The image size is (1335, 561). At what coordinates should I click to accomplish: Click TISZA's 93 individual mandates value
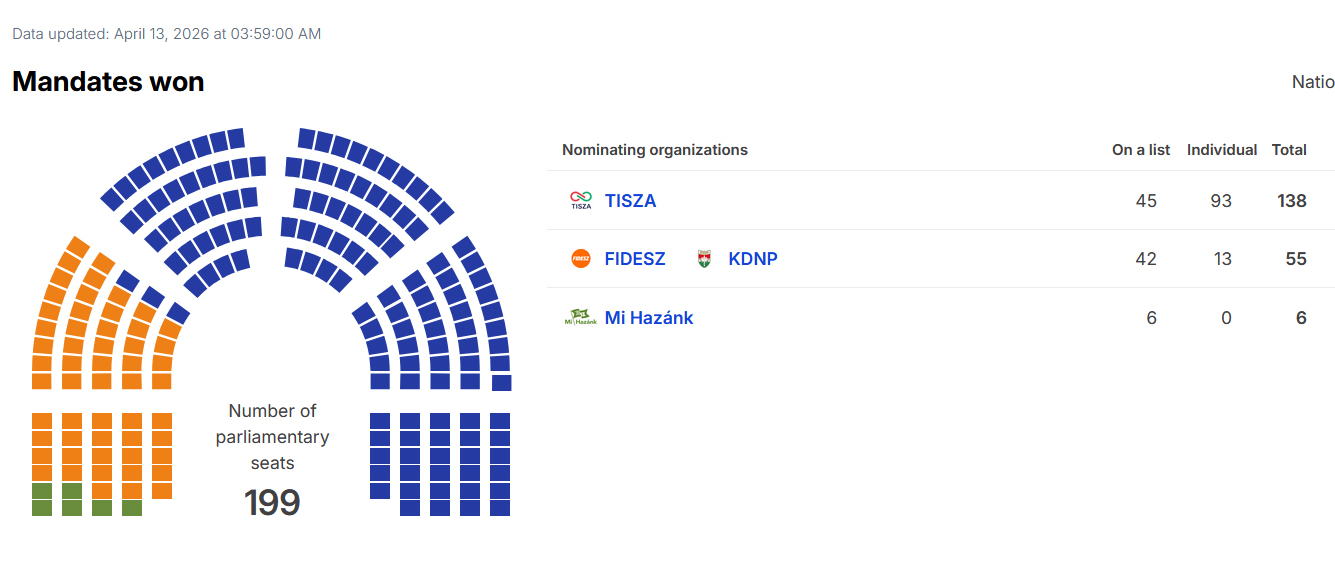click(1221, 201)
